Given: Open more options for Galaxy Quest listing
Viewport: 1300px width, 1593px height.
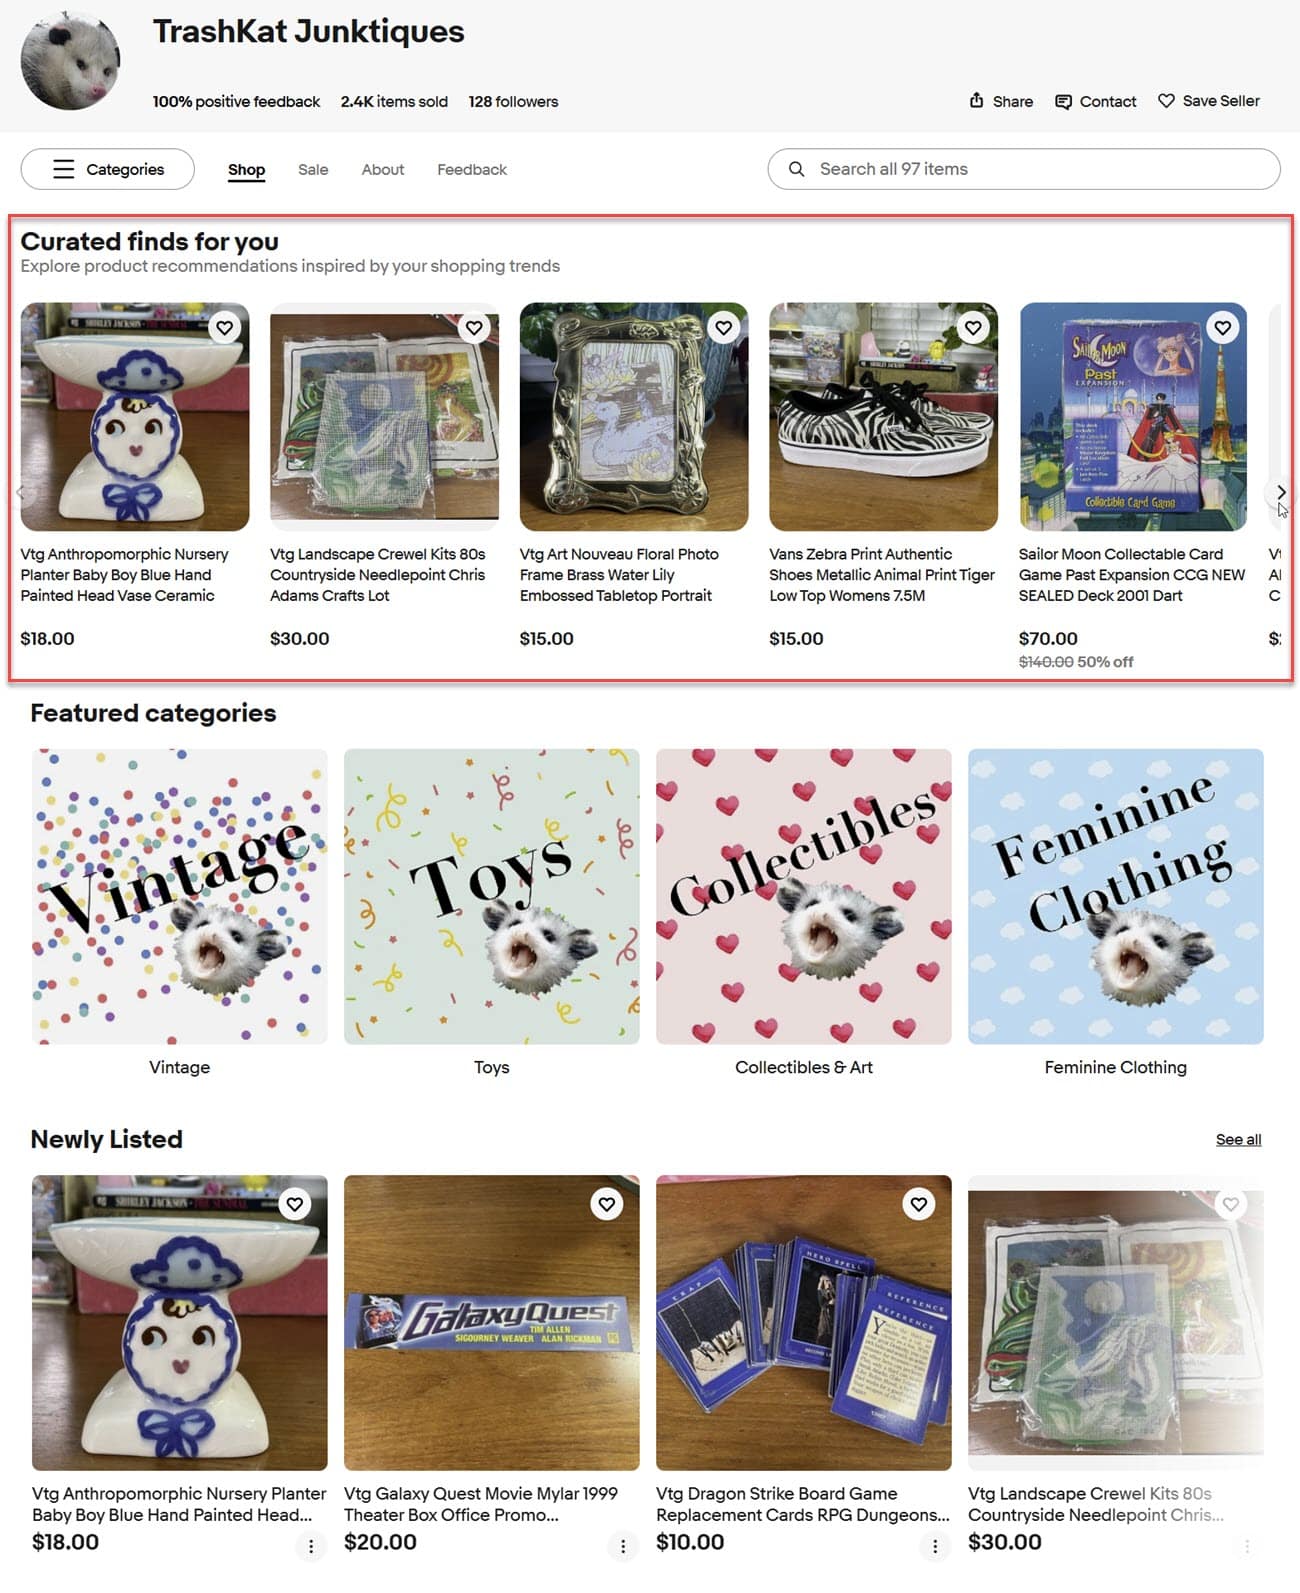Looking at the screenshot, I should click(623, 1546).
